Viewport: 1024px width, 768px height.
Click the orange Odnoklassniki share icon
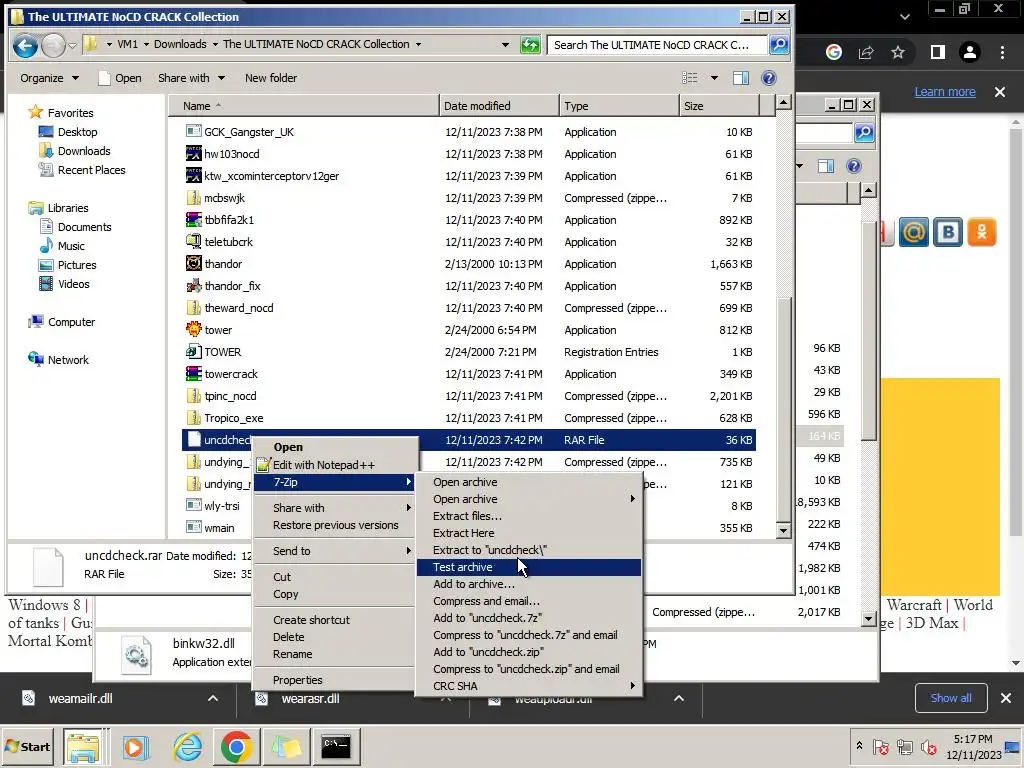pos(982,232)
